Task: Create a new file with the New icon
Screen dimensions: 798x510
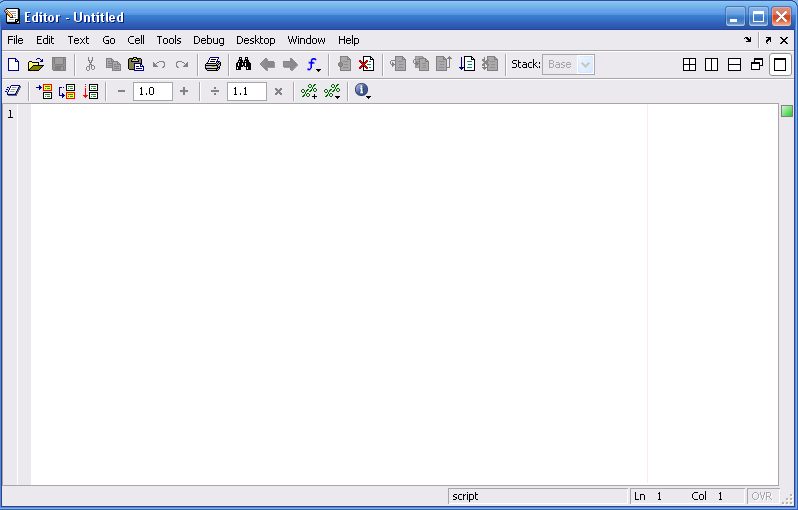Action: (x=13, y=65)
